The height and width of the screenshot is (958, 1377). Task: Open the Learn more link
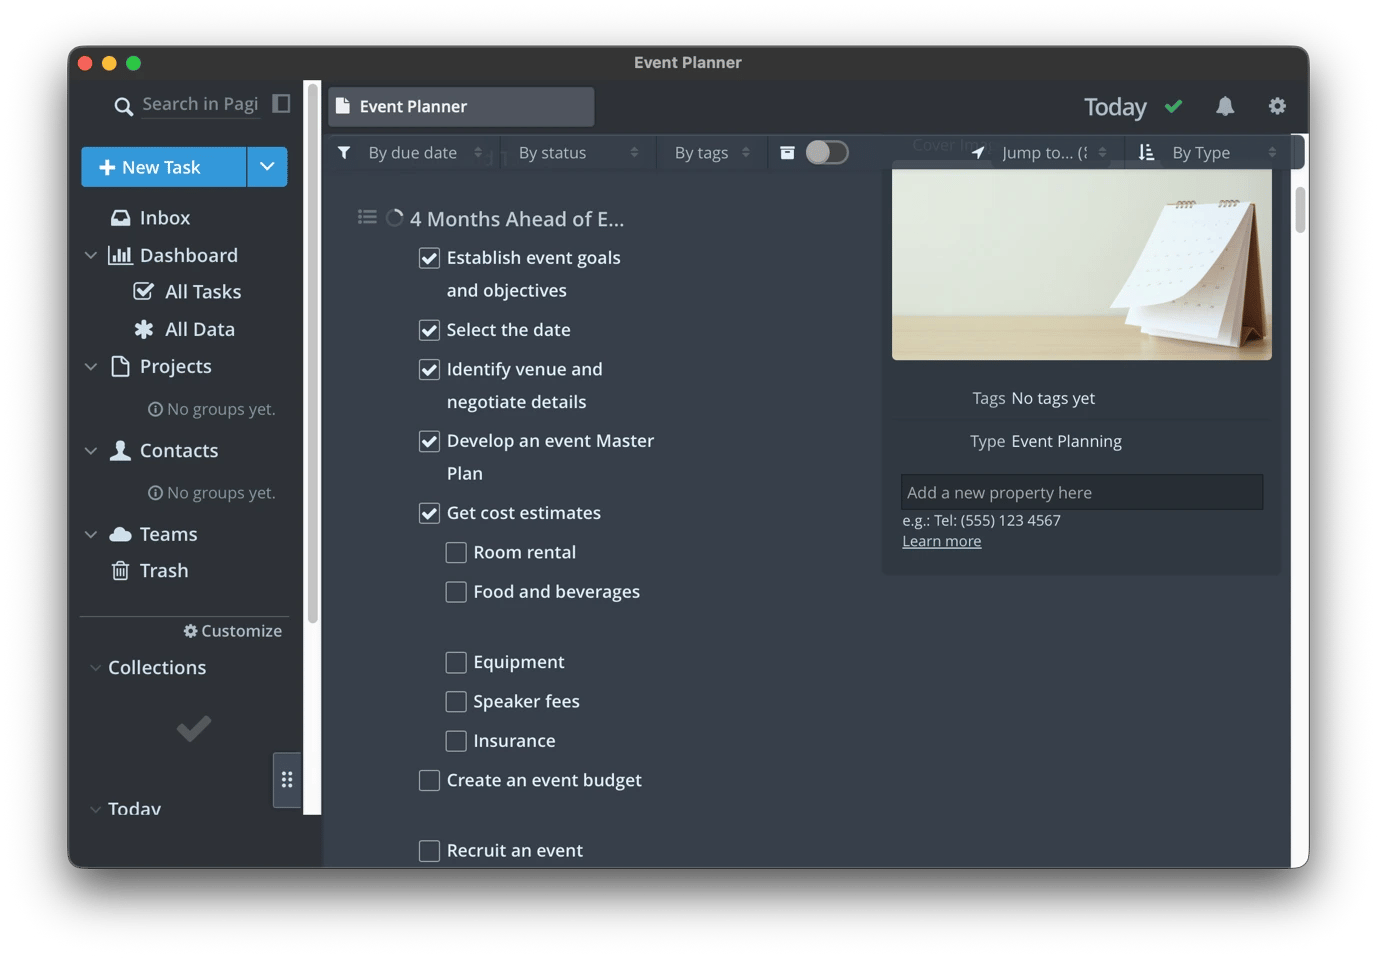pos(941,541)
